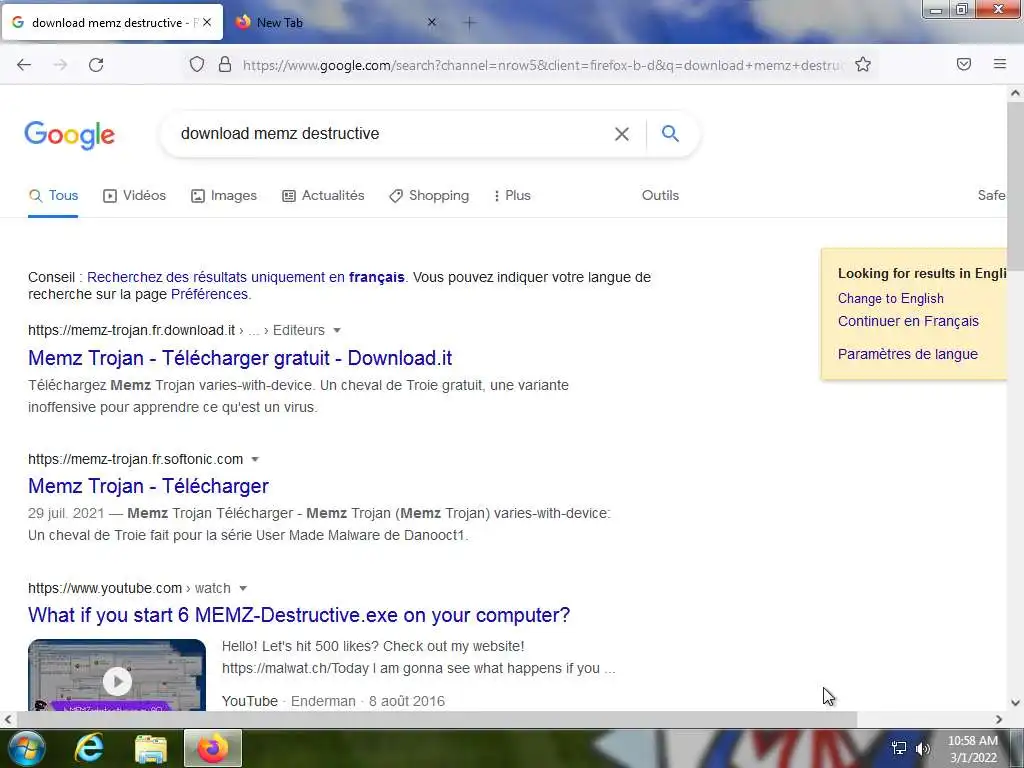Open the Save to Pocket button

tap(964, 64)
